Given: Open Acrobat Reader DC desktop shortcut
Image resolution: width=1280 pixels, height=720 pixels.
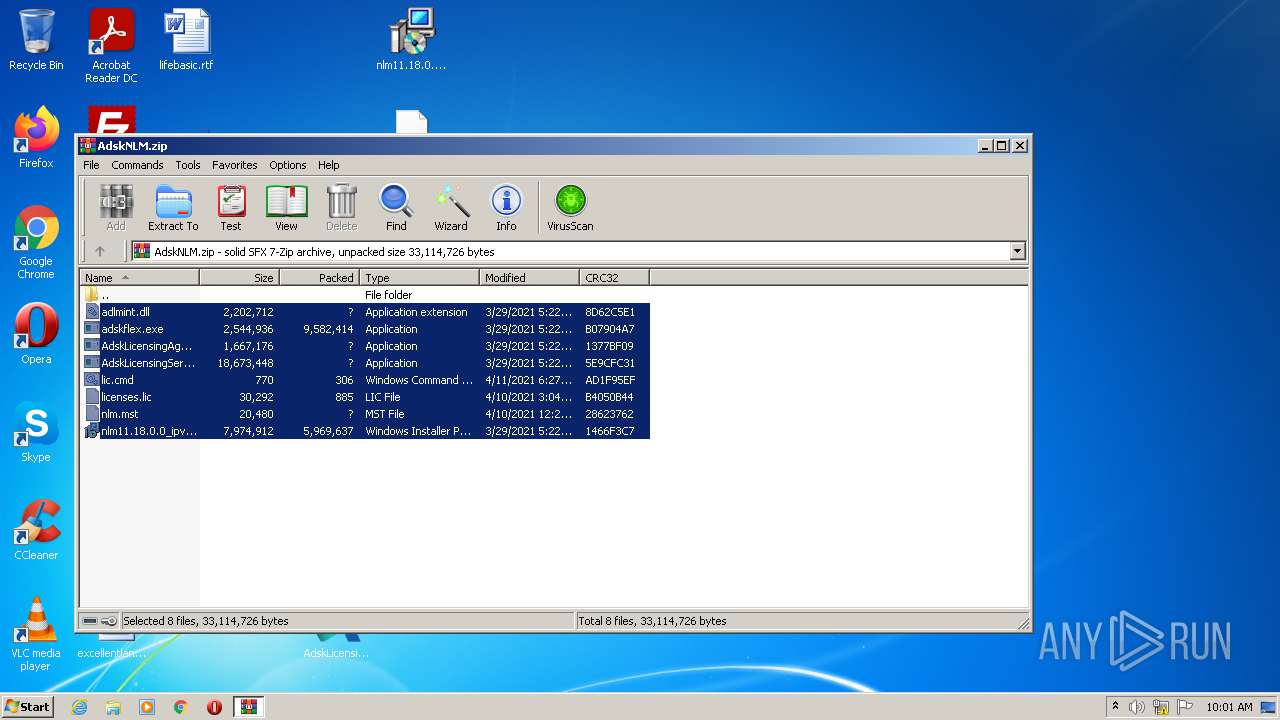Looking at the screenshot, I should tap(111, 46).
